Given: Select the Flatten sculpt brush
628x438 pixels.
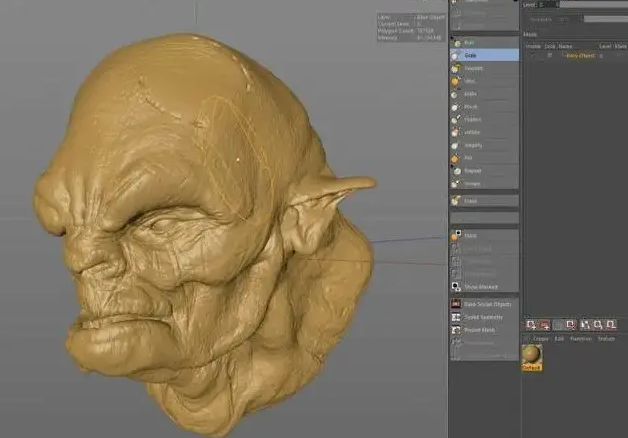Looking at the screenshot, I should pyautogui.click(x=484, y=119).
